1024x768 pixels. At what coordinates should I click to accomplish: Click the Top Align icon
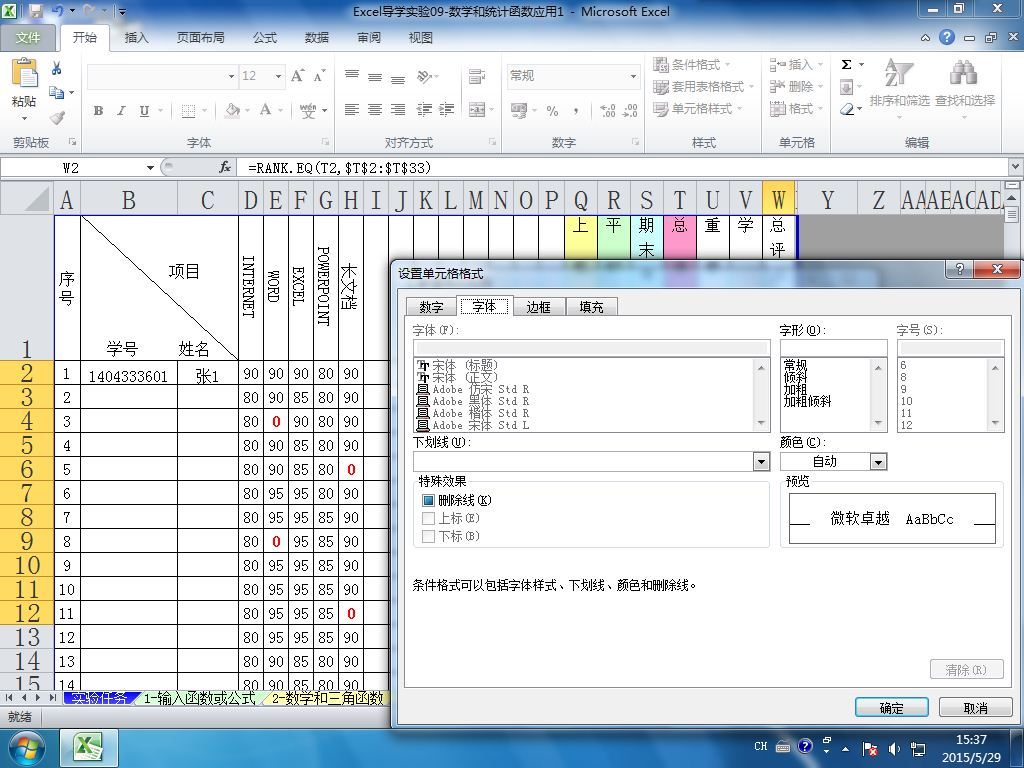pyautogui.click(x=352, y=76)
